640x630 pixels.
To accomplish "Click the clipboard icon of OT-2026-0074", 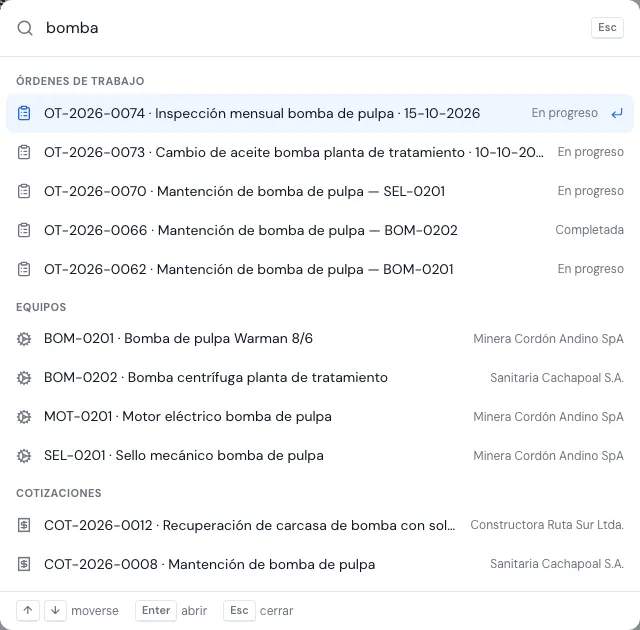I will pos(24,113).
